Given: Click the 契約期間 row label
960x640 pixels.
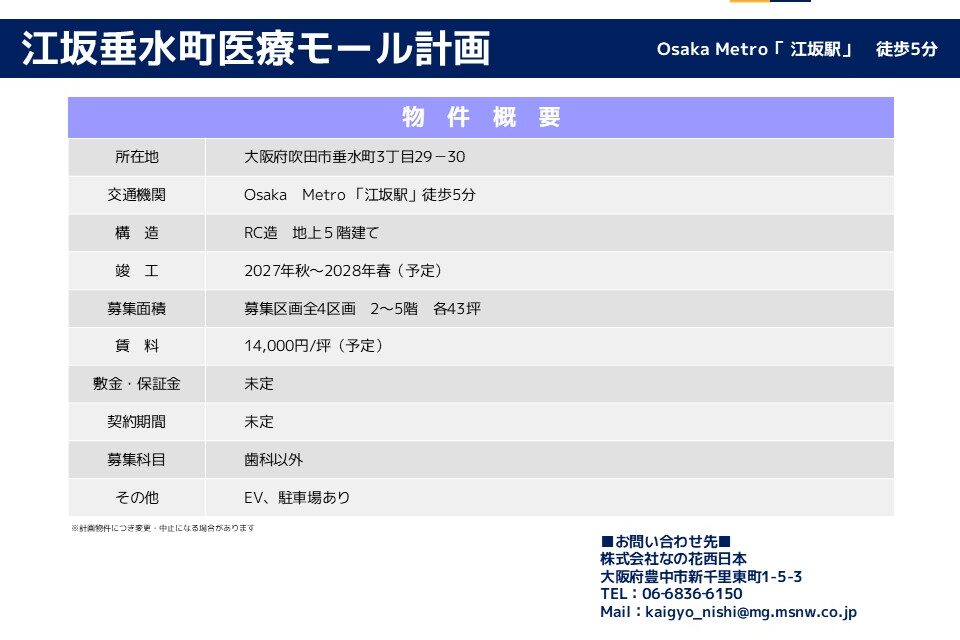Looking at the screenshot, I should click(x=137, y=422).
